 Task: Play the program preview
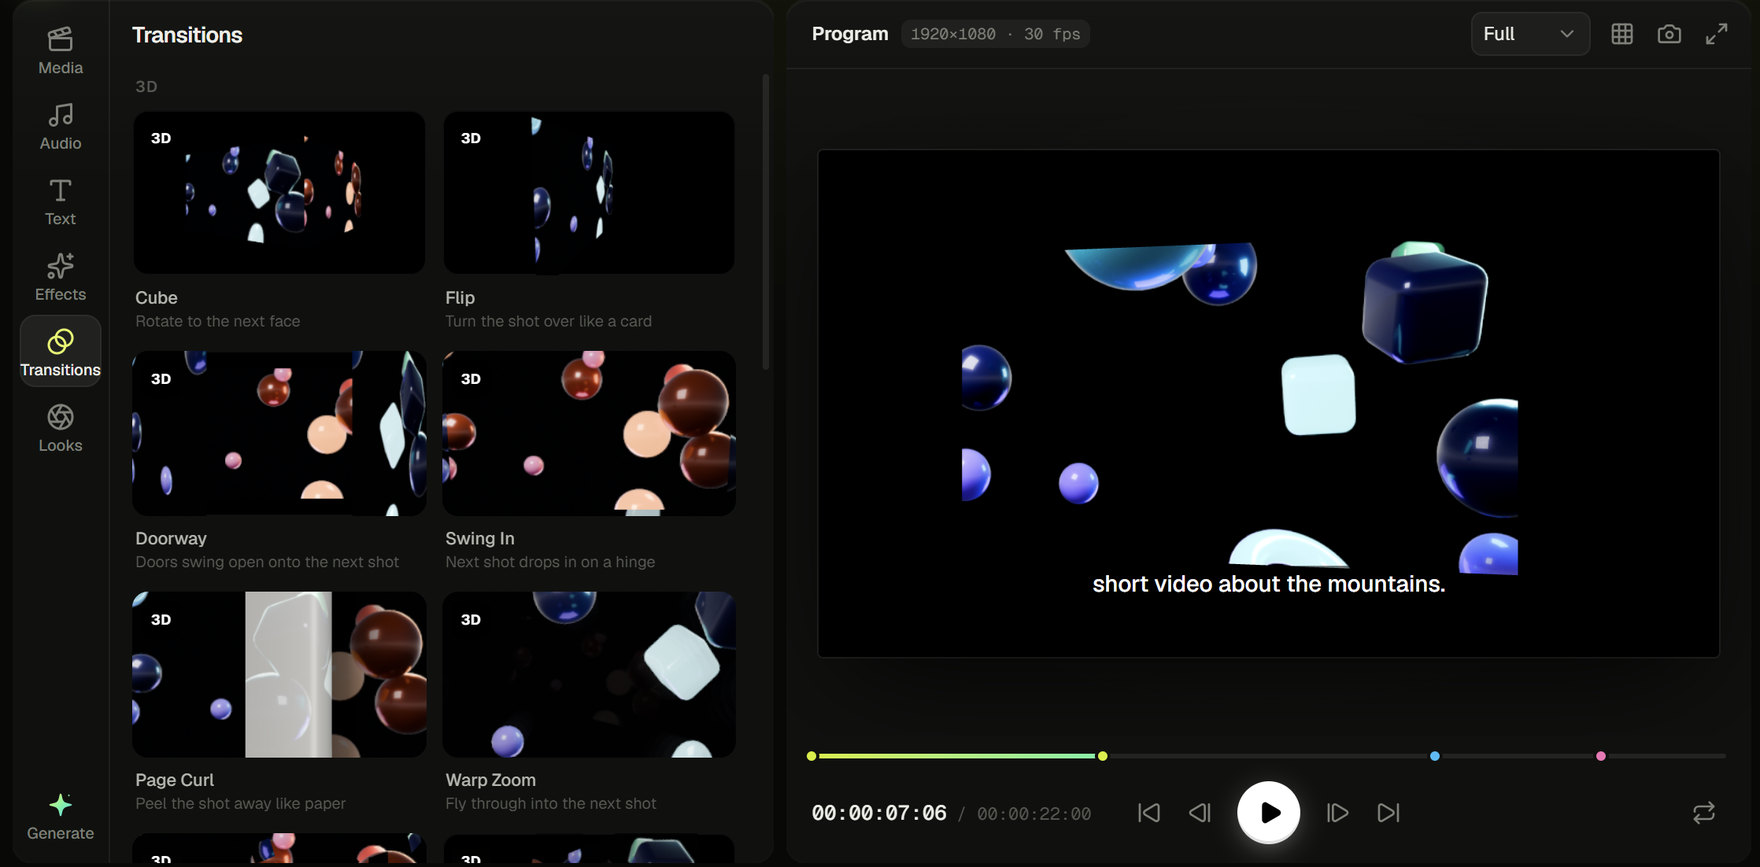pyautogui.click(x=1269, y=812)
